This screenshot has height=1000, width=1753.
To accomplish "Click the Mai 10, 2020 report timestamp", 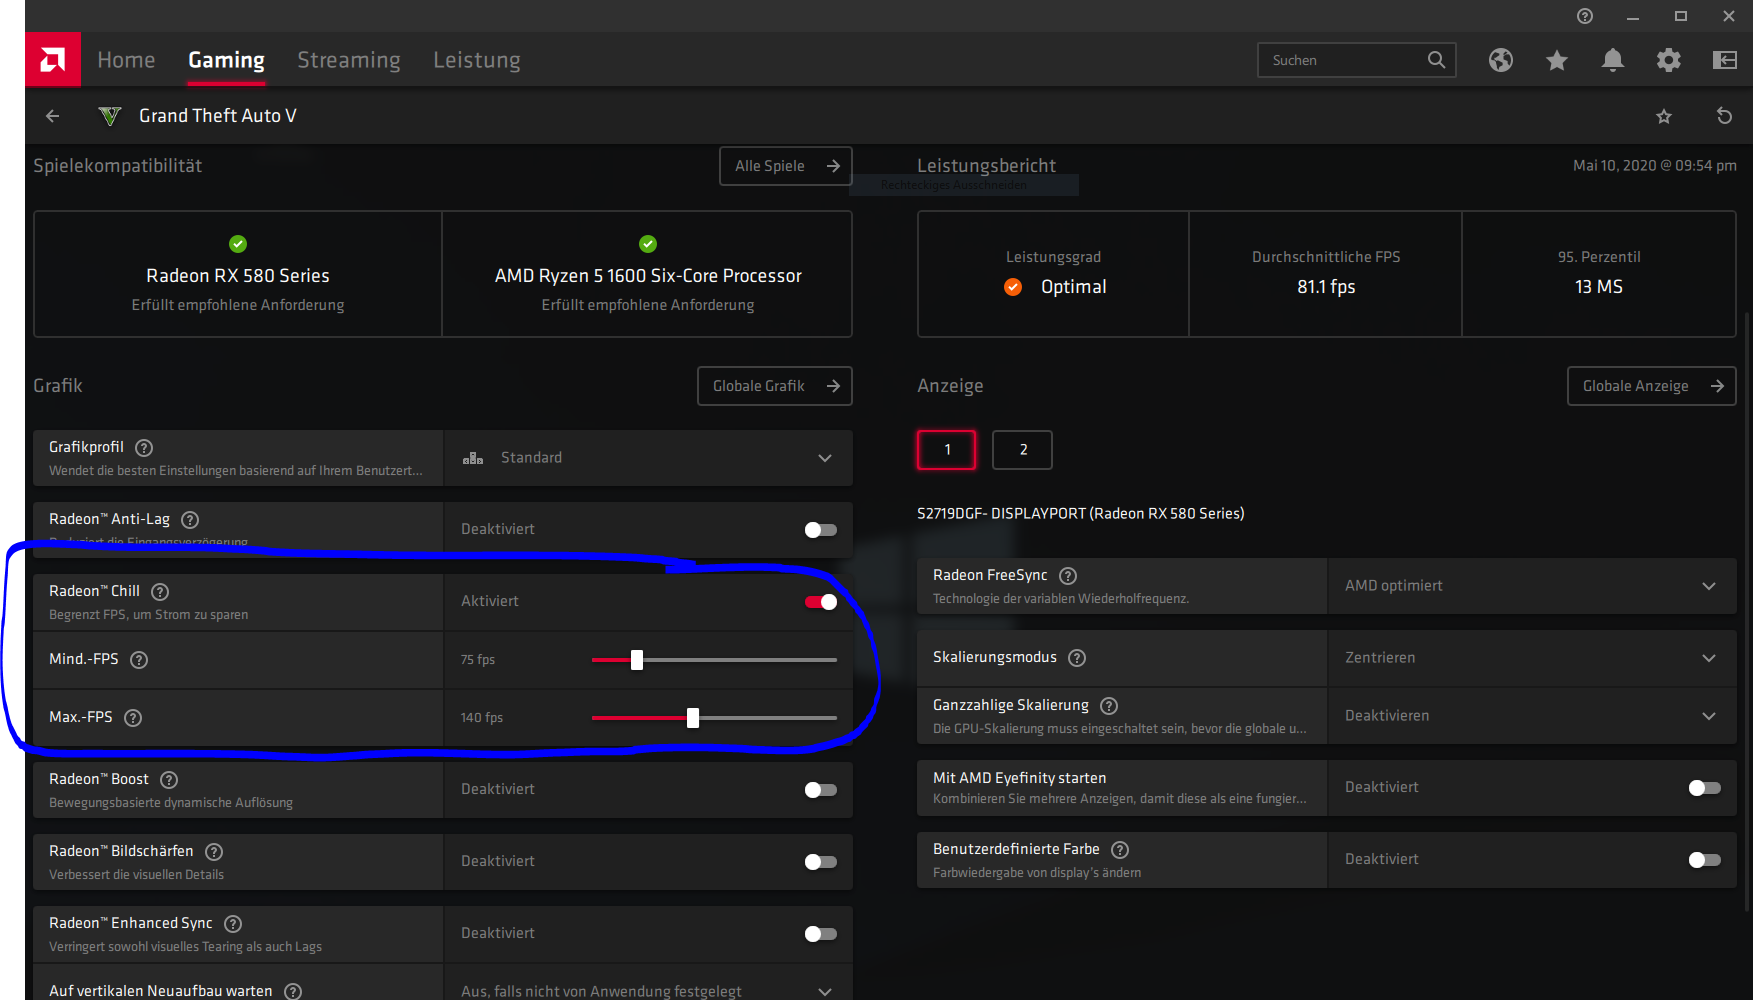I will [1655, 166].
